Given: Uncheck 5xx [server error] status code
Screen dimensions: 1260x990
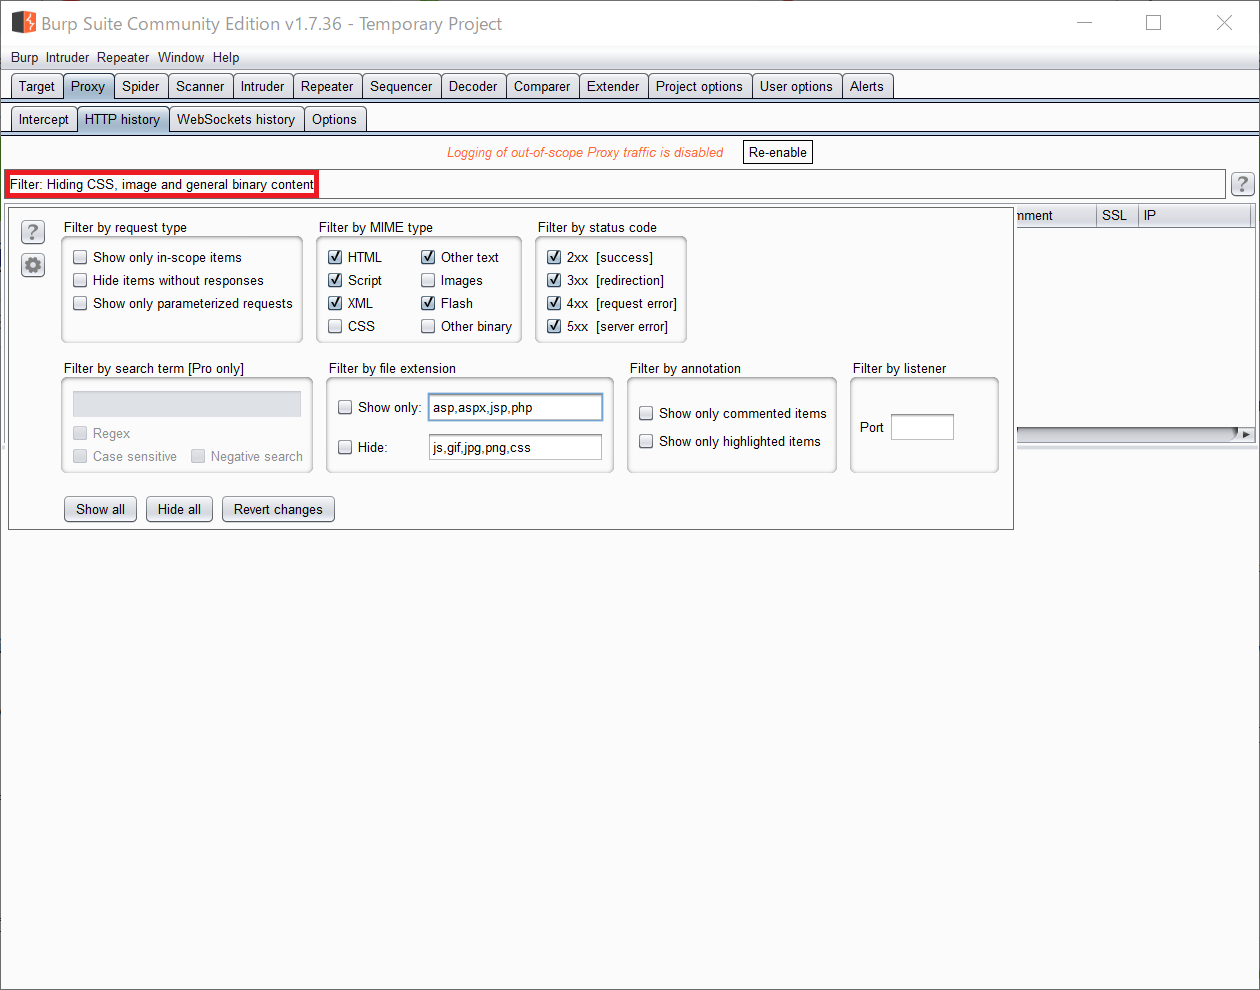Looking at the screenshot, I should point(554,326).
